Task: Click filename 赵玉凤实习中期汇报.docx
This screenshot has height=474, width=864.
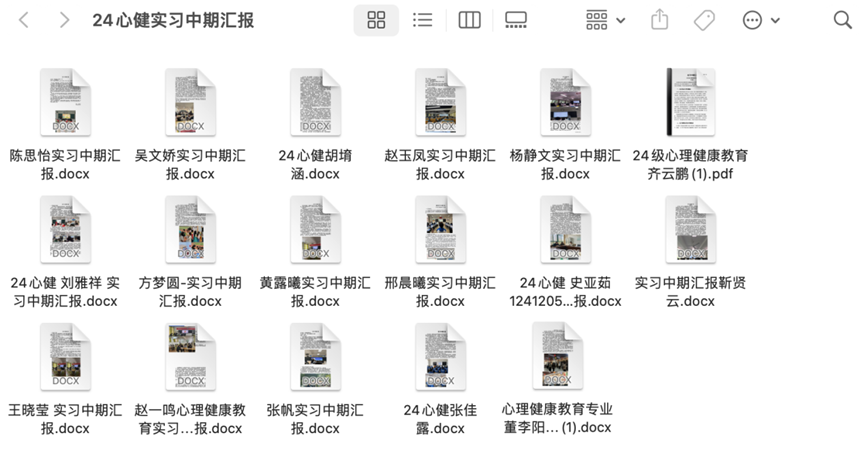Action: click(x=440, y=164)
